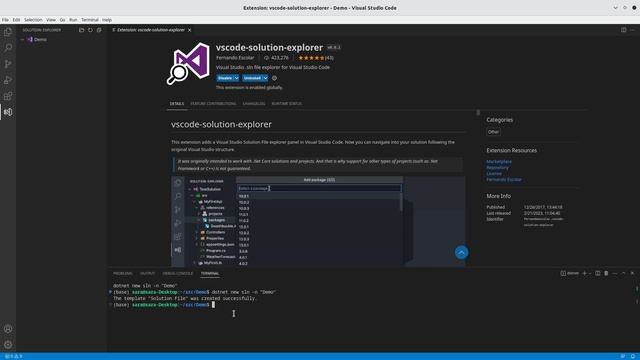Open the Help menu
Viewport: 640px width, 360px height.
(x=107, y=20)
